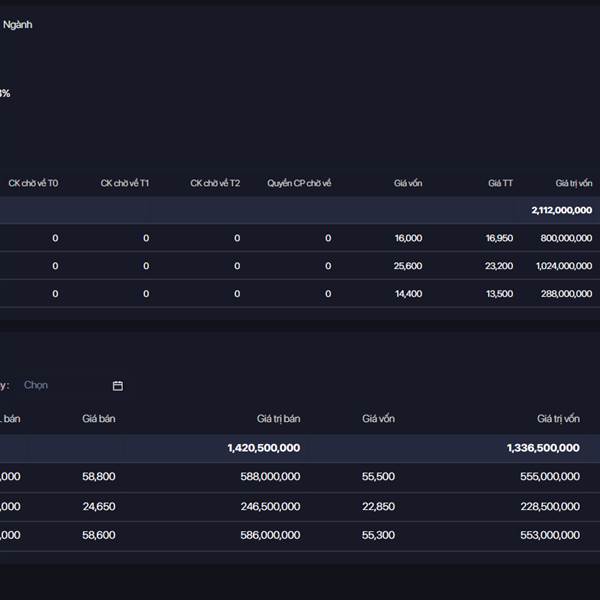
Task: Click the 'Giá bán' column header
Action: tap(99, 419)
